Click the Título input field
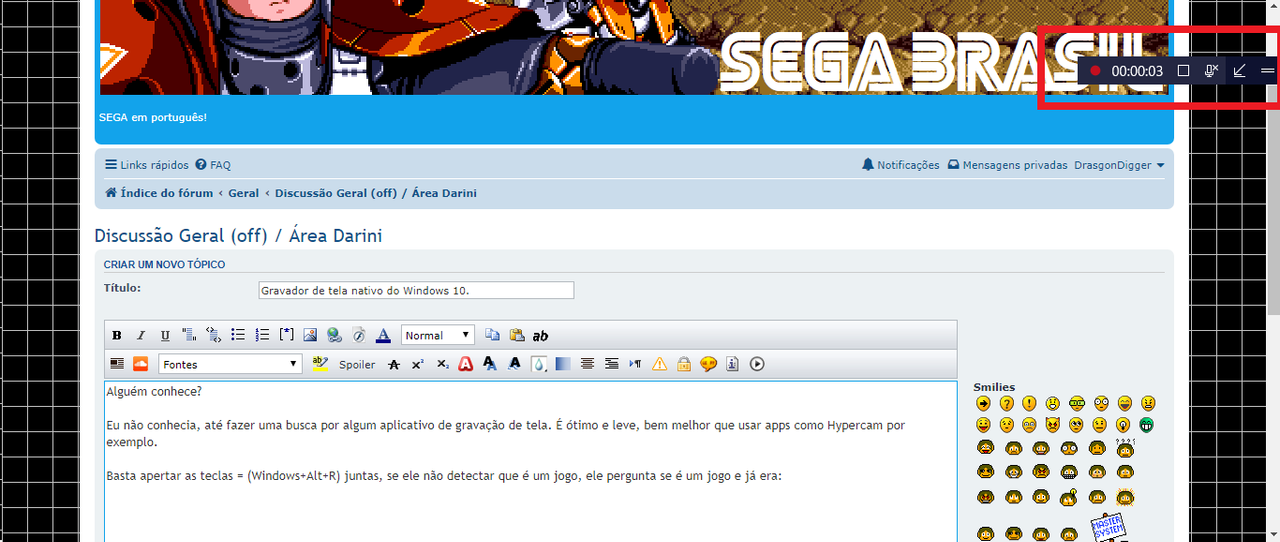Image resolution: width=1280 pixels, height=542 pixels. click(416, 290)
